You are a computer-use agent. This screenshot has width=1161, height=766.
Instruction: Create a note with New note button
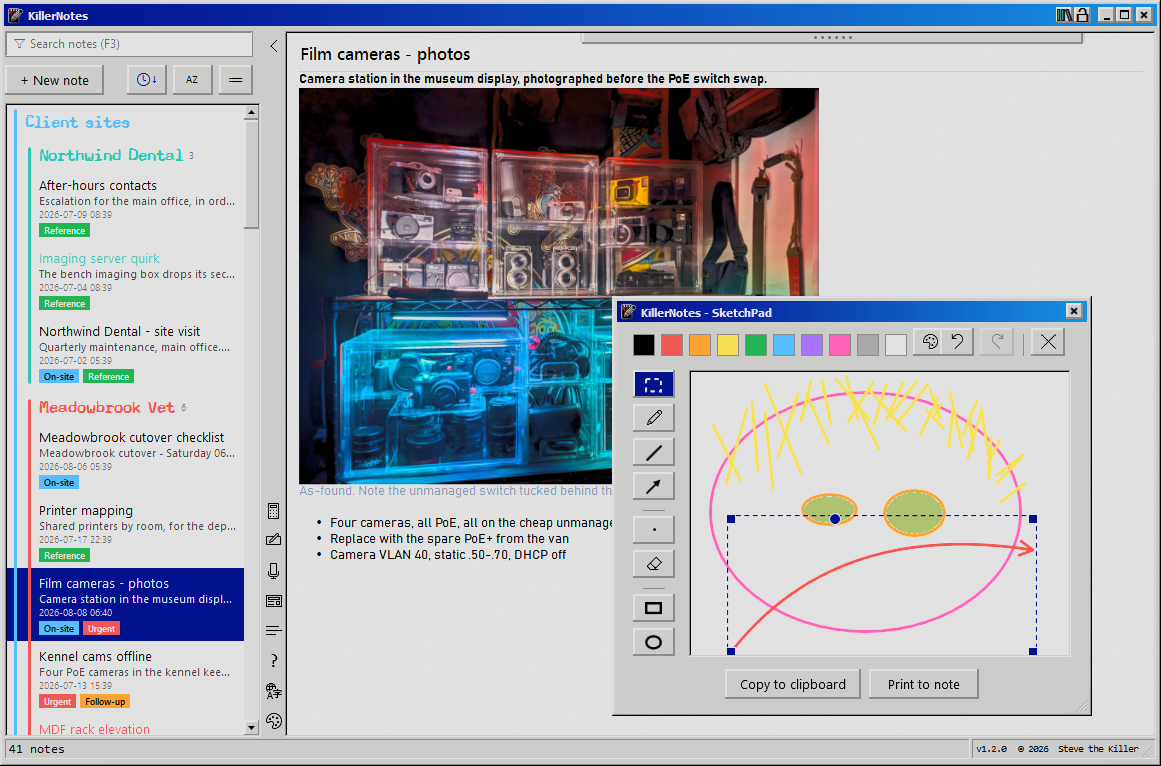click(55, 80)
